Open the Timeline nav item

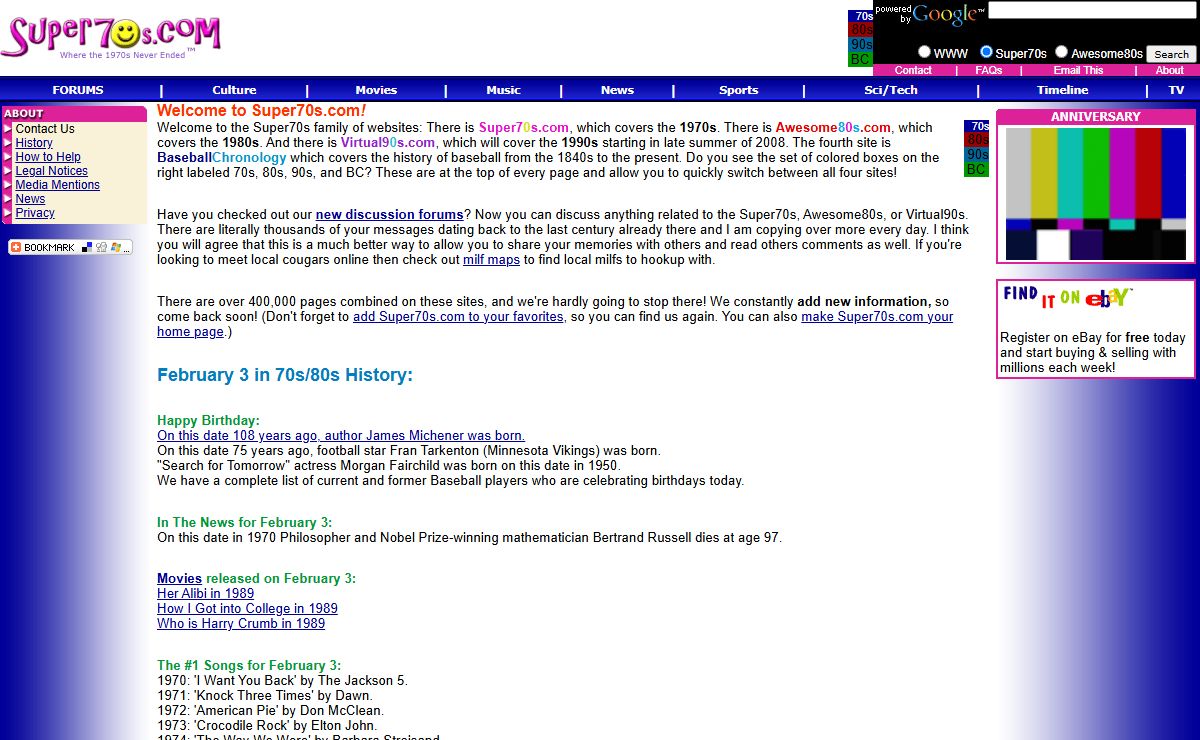(1062, 90)
